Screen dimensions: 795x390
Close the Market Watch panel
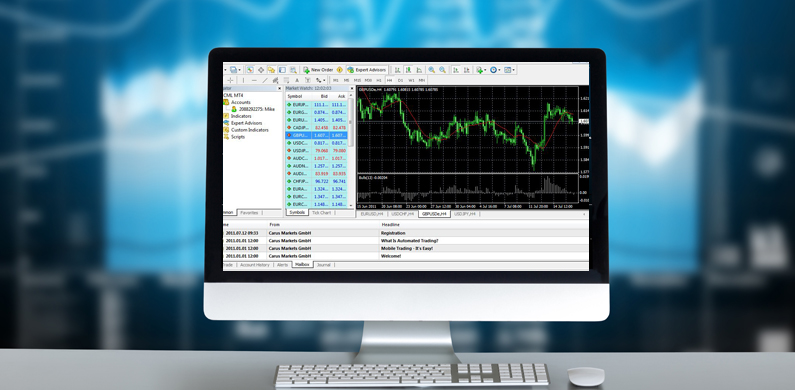pyautogui.click(x=351, y=89)
